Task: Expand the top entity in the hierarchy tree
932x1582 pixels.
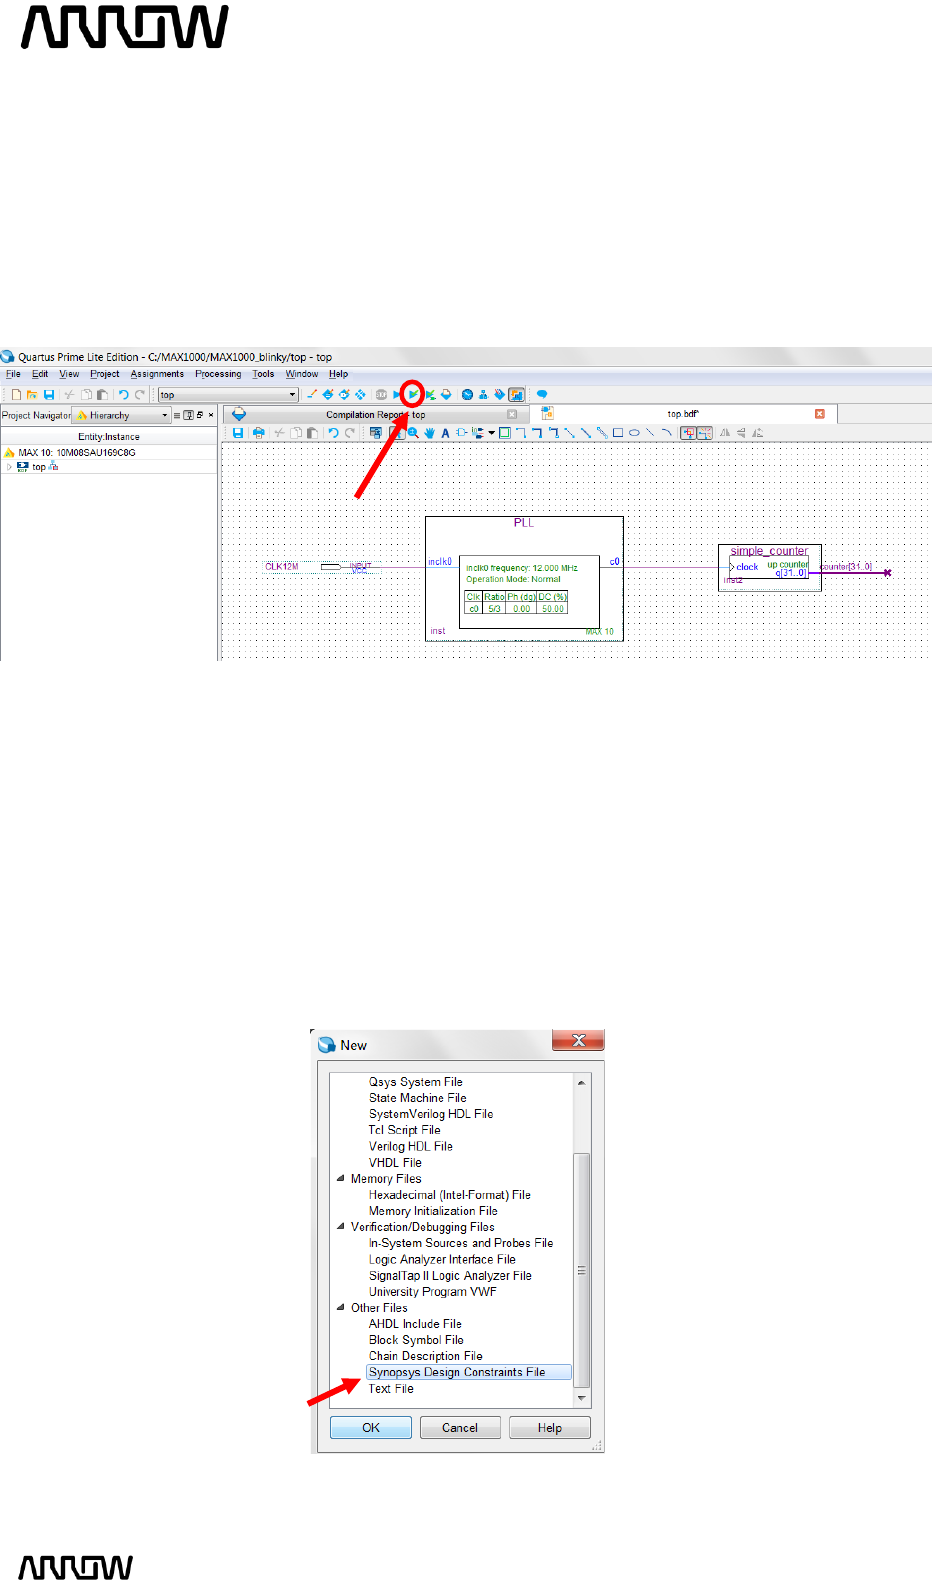Action: [x=9, y=467]
